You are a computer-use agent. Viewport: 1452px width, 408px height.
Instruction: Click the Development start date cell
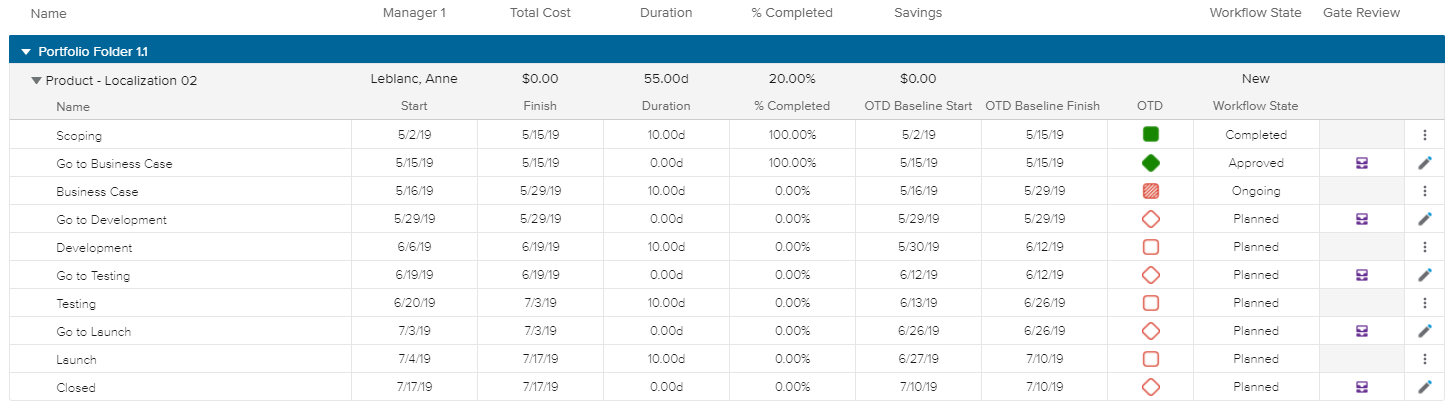point(414,247)
